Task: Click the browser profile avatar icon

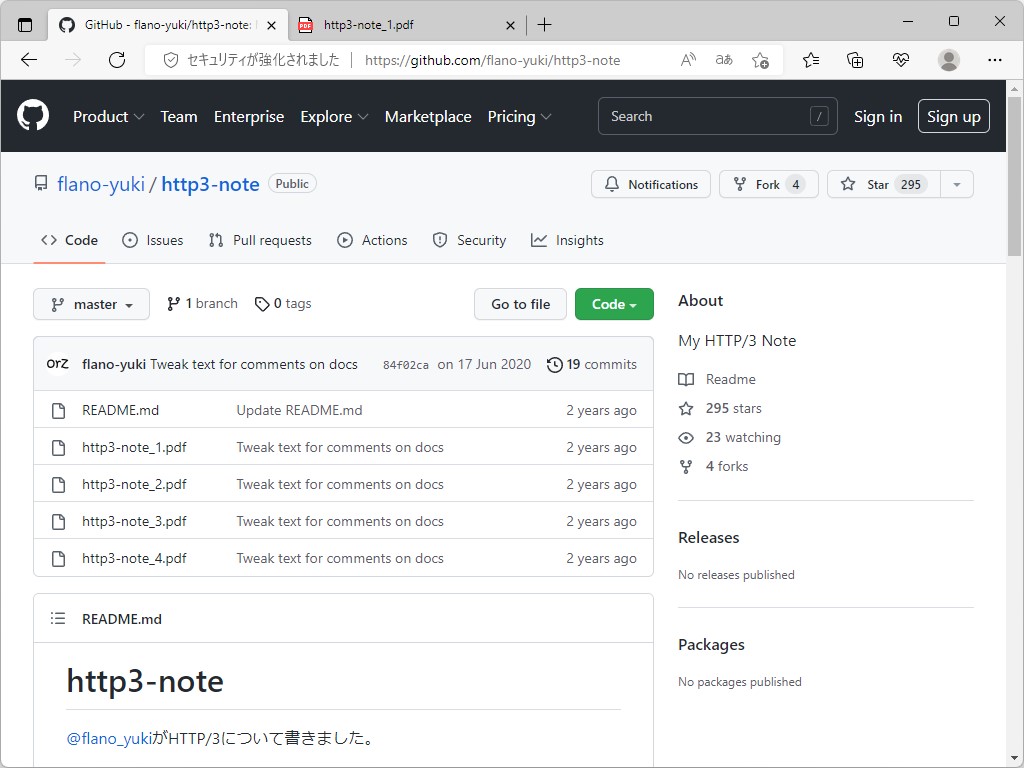Action: click(x=948, y=60)
